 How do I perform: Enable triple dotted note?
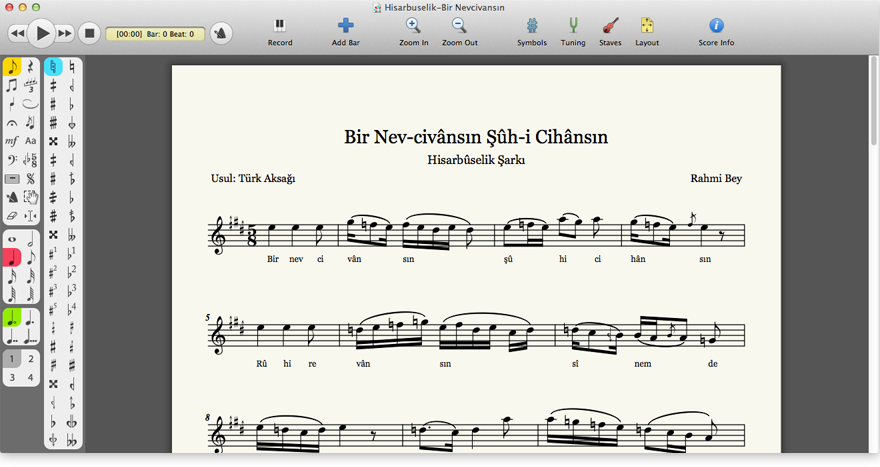[x=30, y=336]
